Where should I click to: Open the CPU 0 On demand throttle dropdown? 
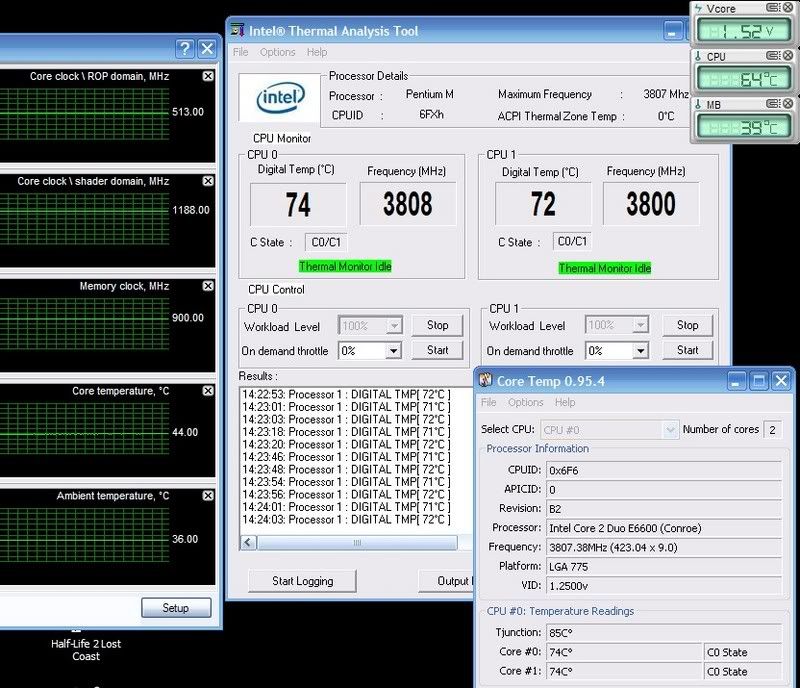393,351
